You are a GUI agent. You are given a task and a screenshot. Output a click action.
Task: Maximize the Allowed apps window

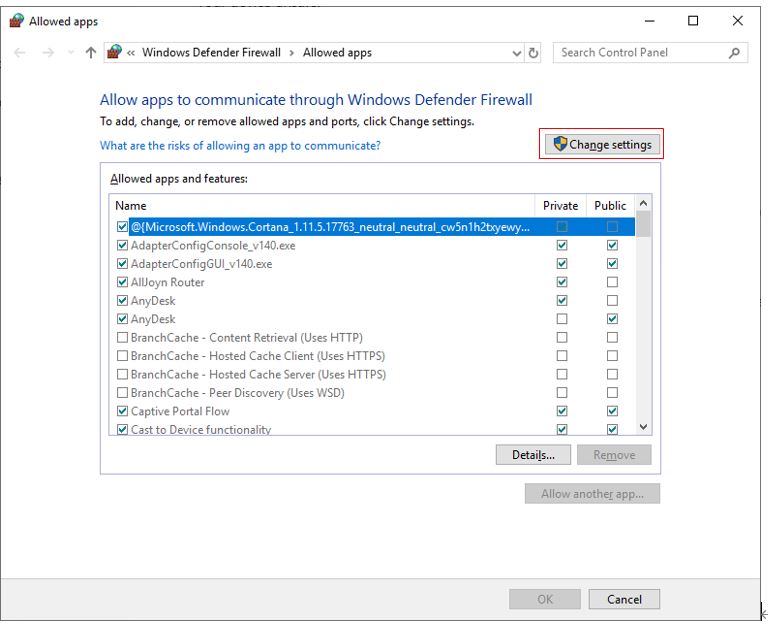click(x=693, y=21)
